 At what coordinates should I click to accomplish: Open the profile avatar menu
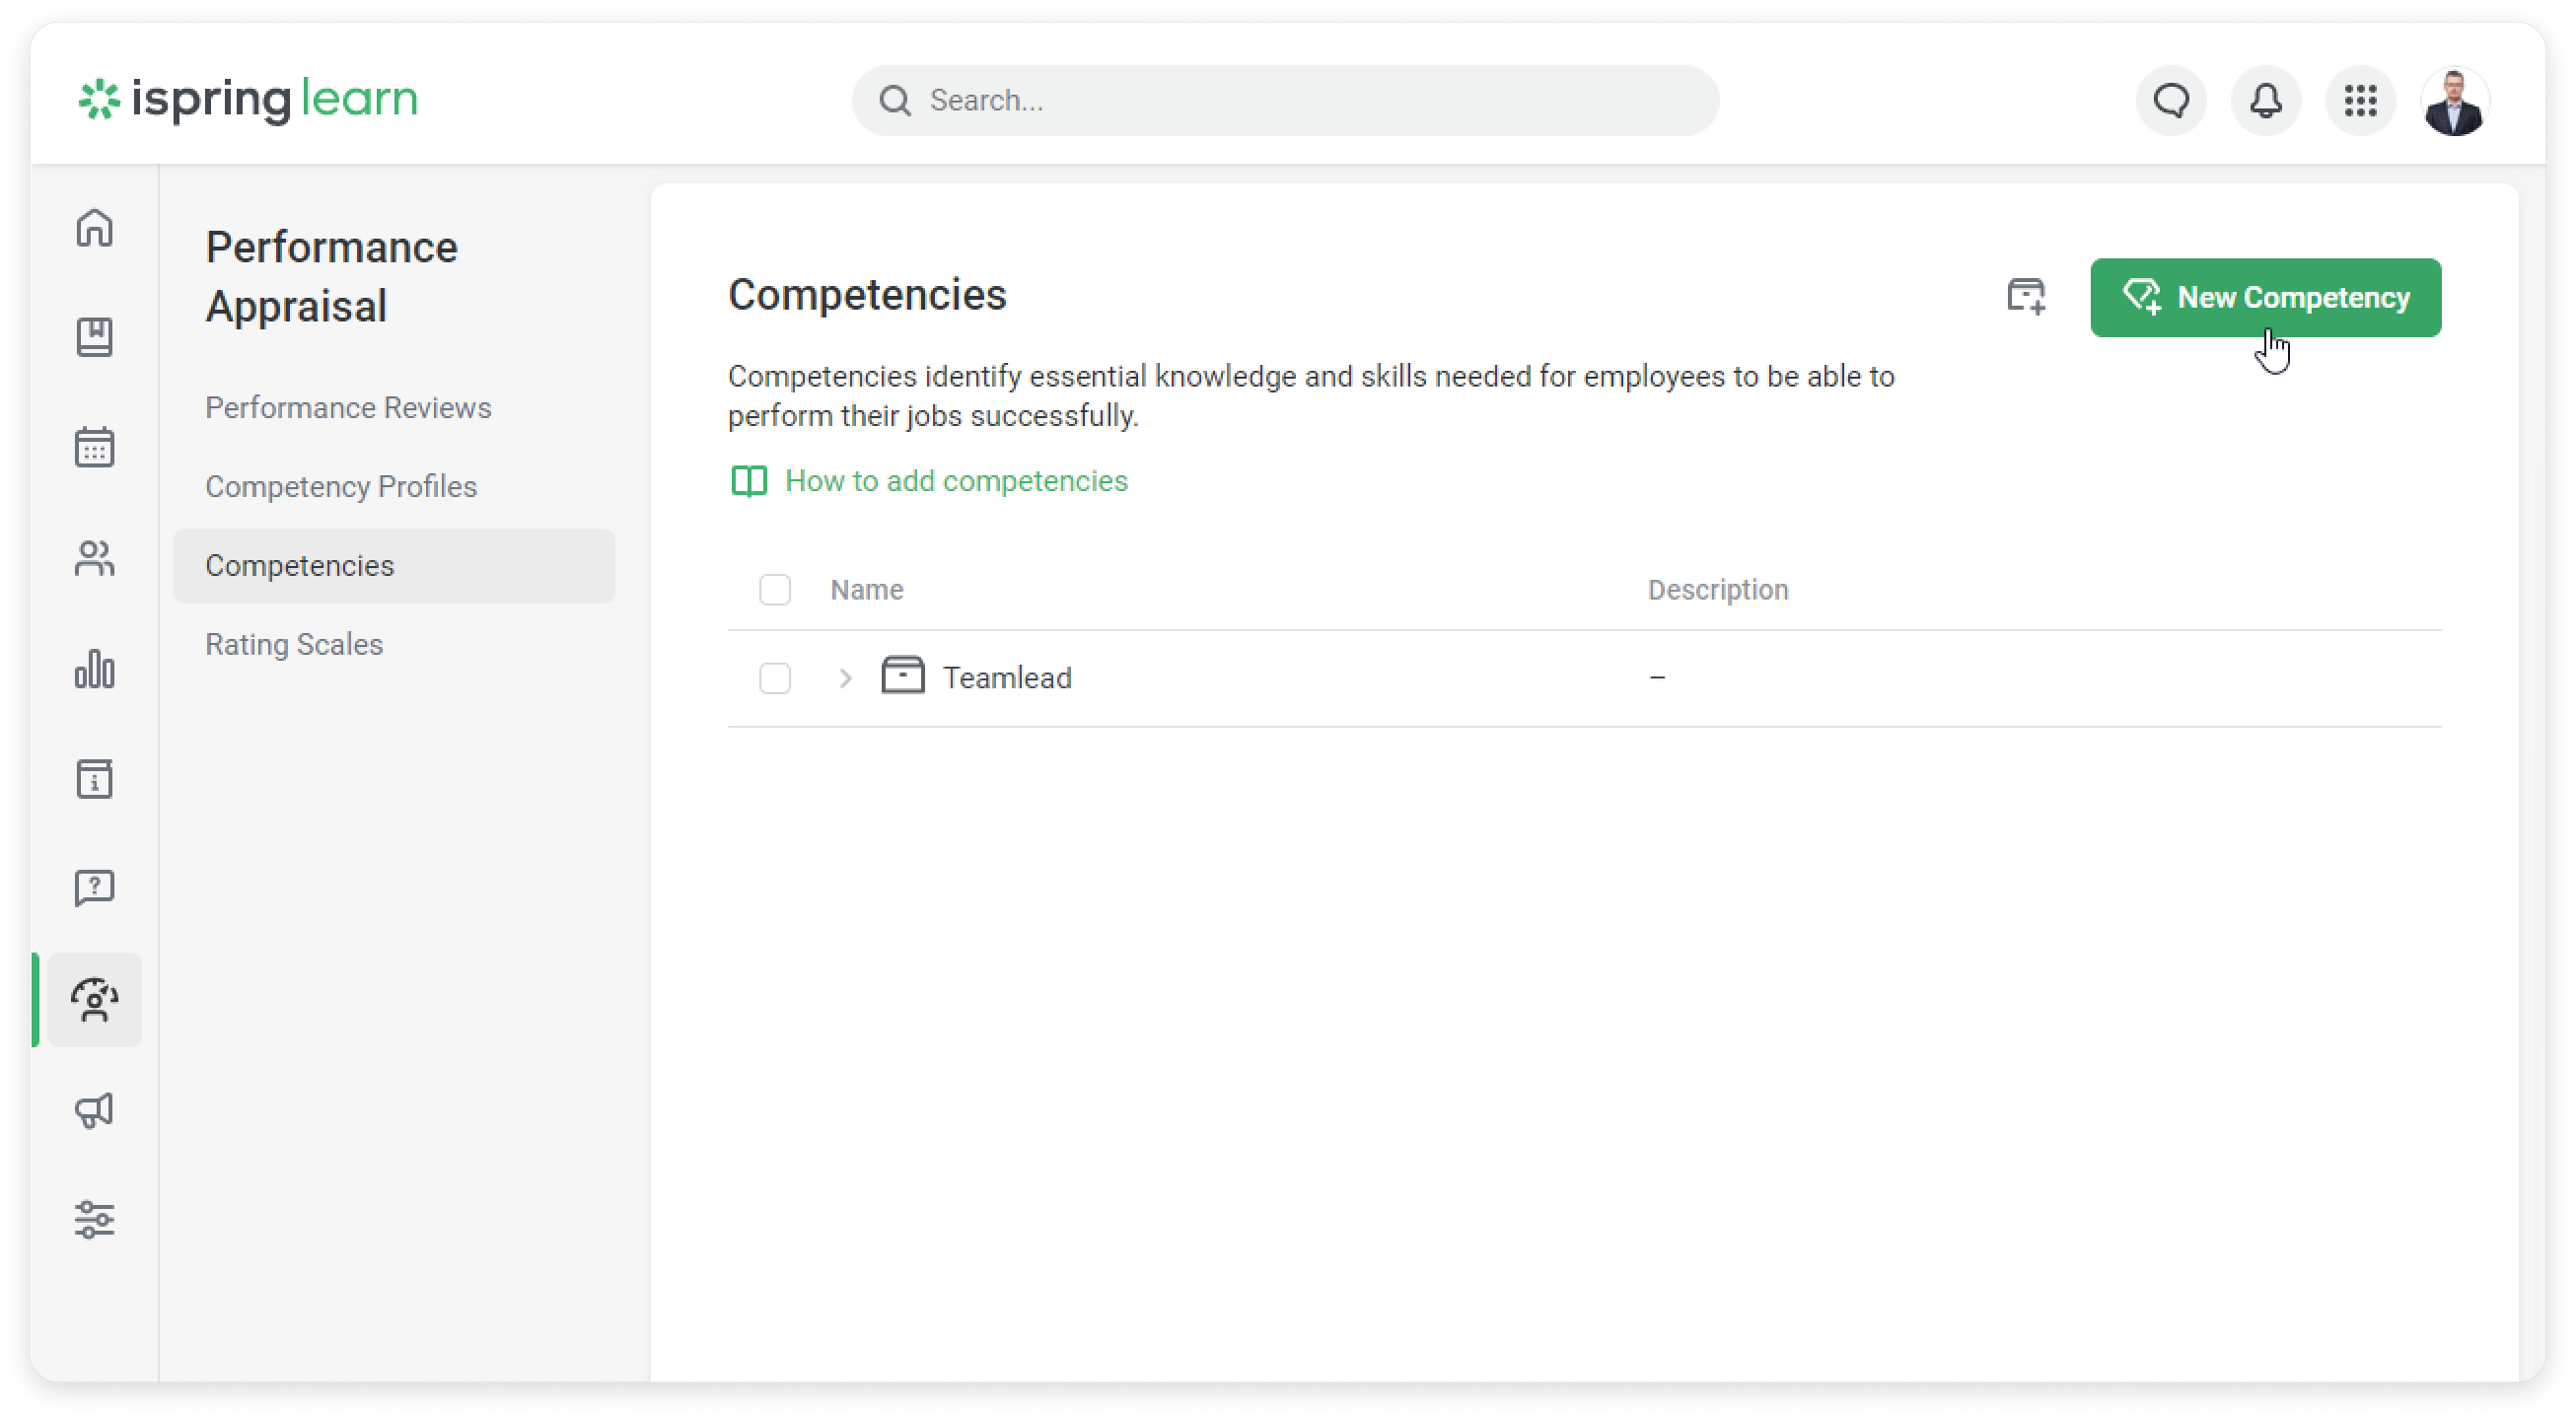[x=2456, y=100]
